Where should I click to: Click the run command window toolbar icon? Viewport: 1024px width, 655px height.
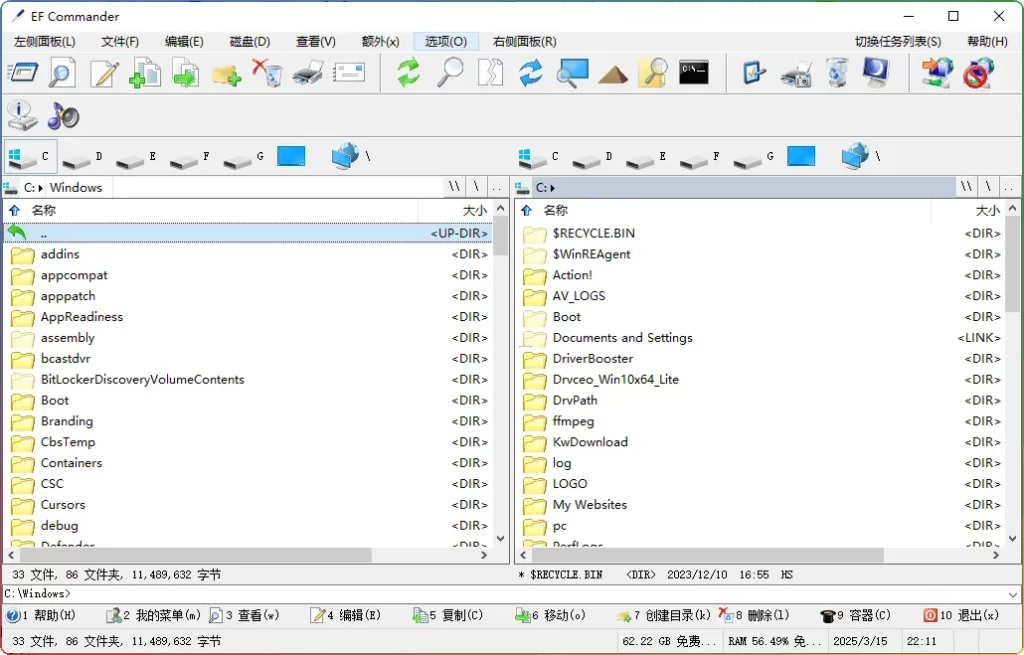coord(23,72)
